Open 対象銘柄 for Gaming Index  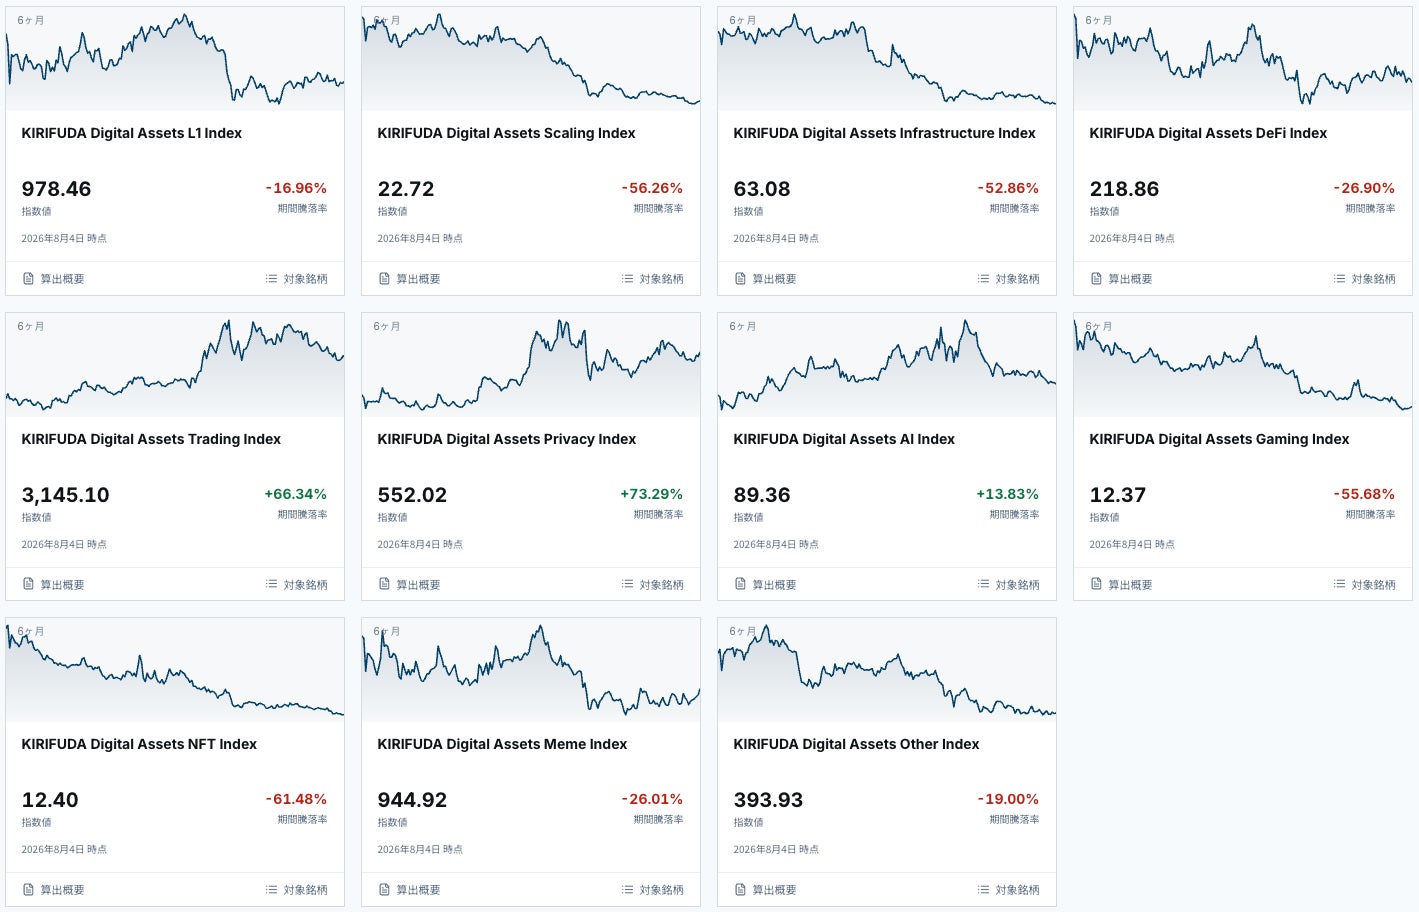tap(1364, 584)
